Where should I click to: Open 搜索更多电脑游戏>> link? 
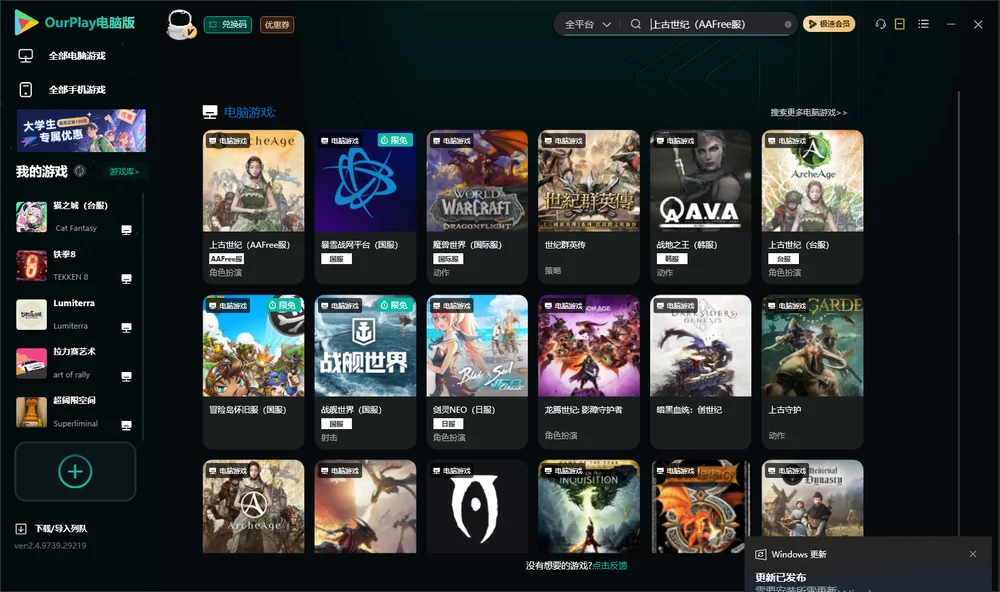[x=808, y=112]
